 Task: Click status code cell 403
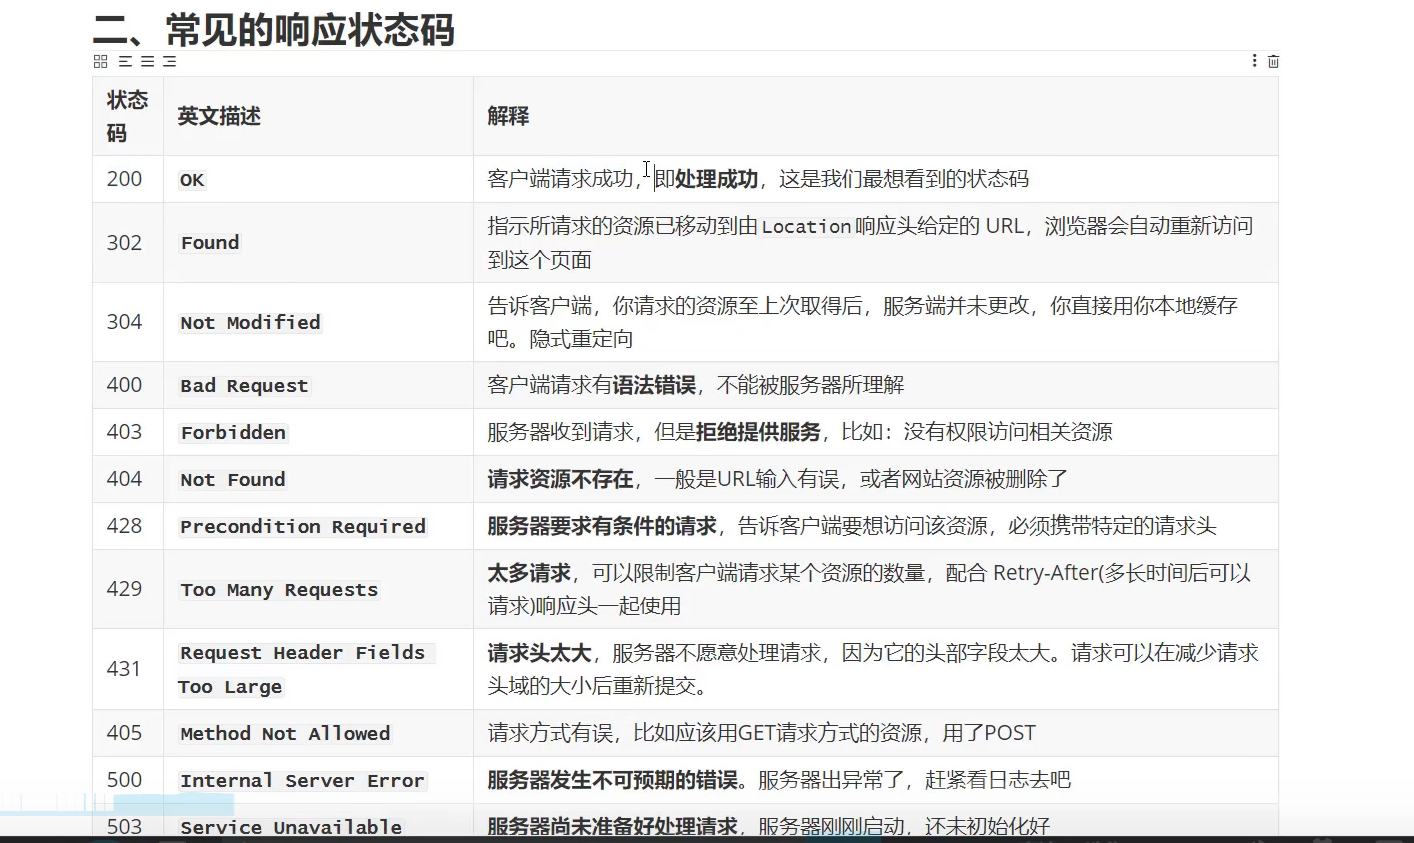[x=128, y=432]
